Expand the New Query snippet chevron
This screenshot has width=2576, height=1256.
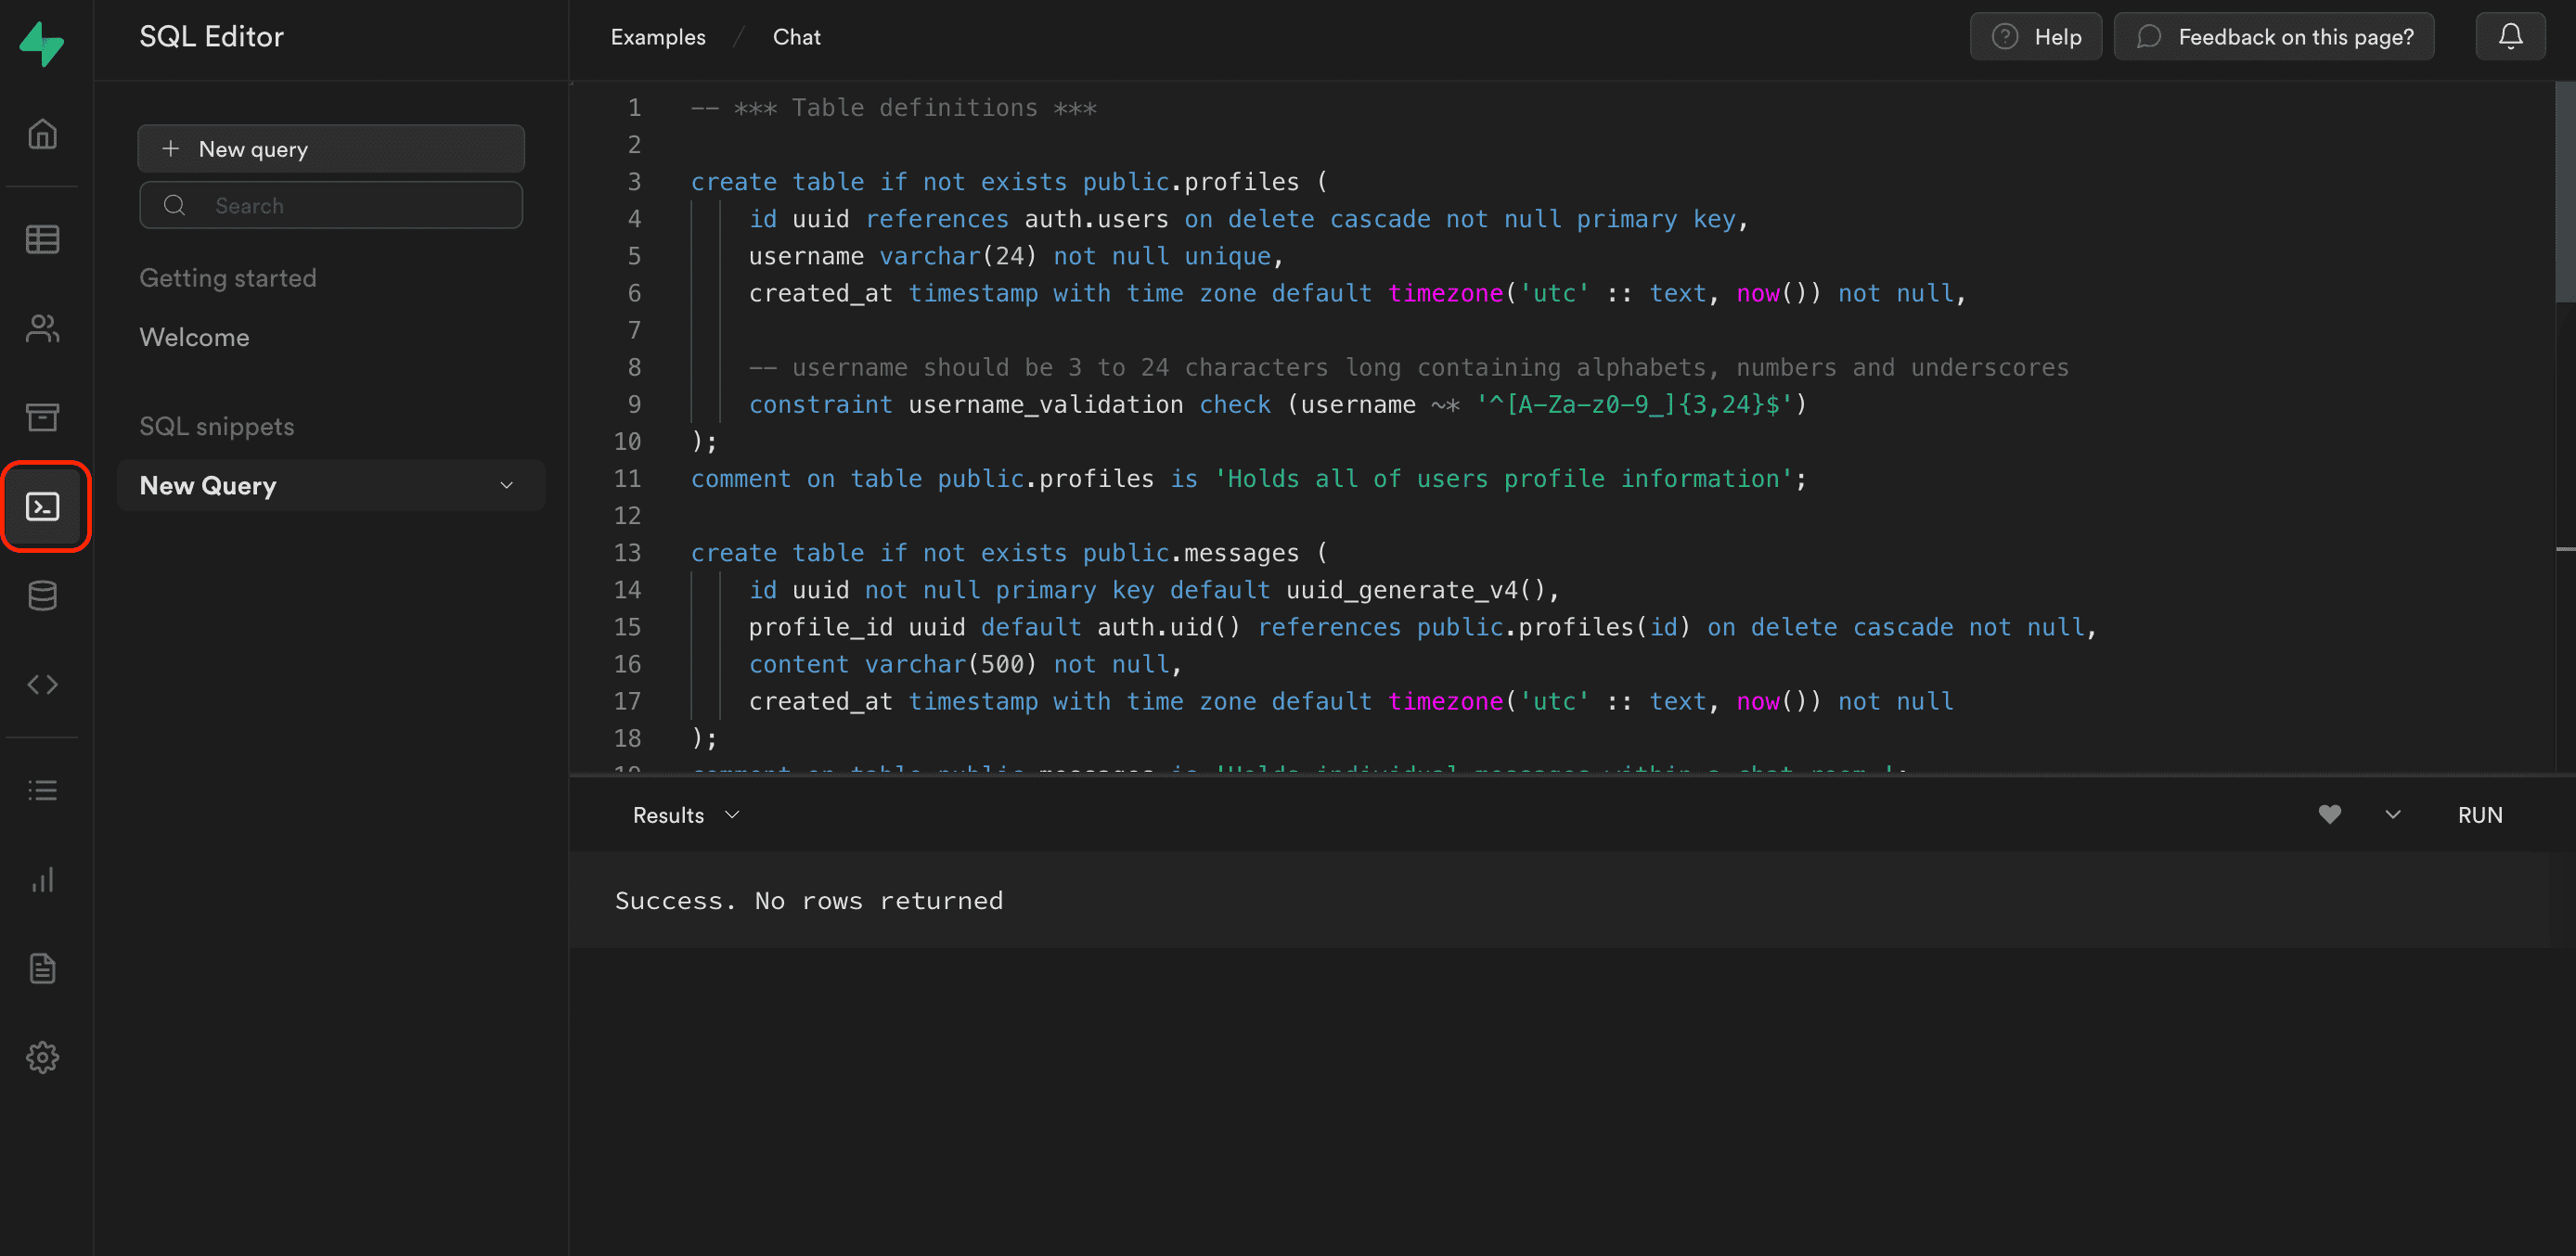point(505,485)
